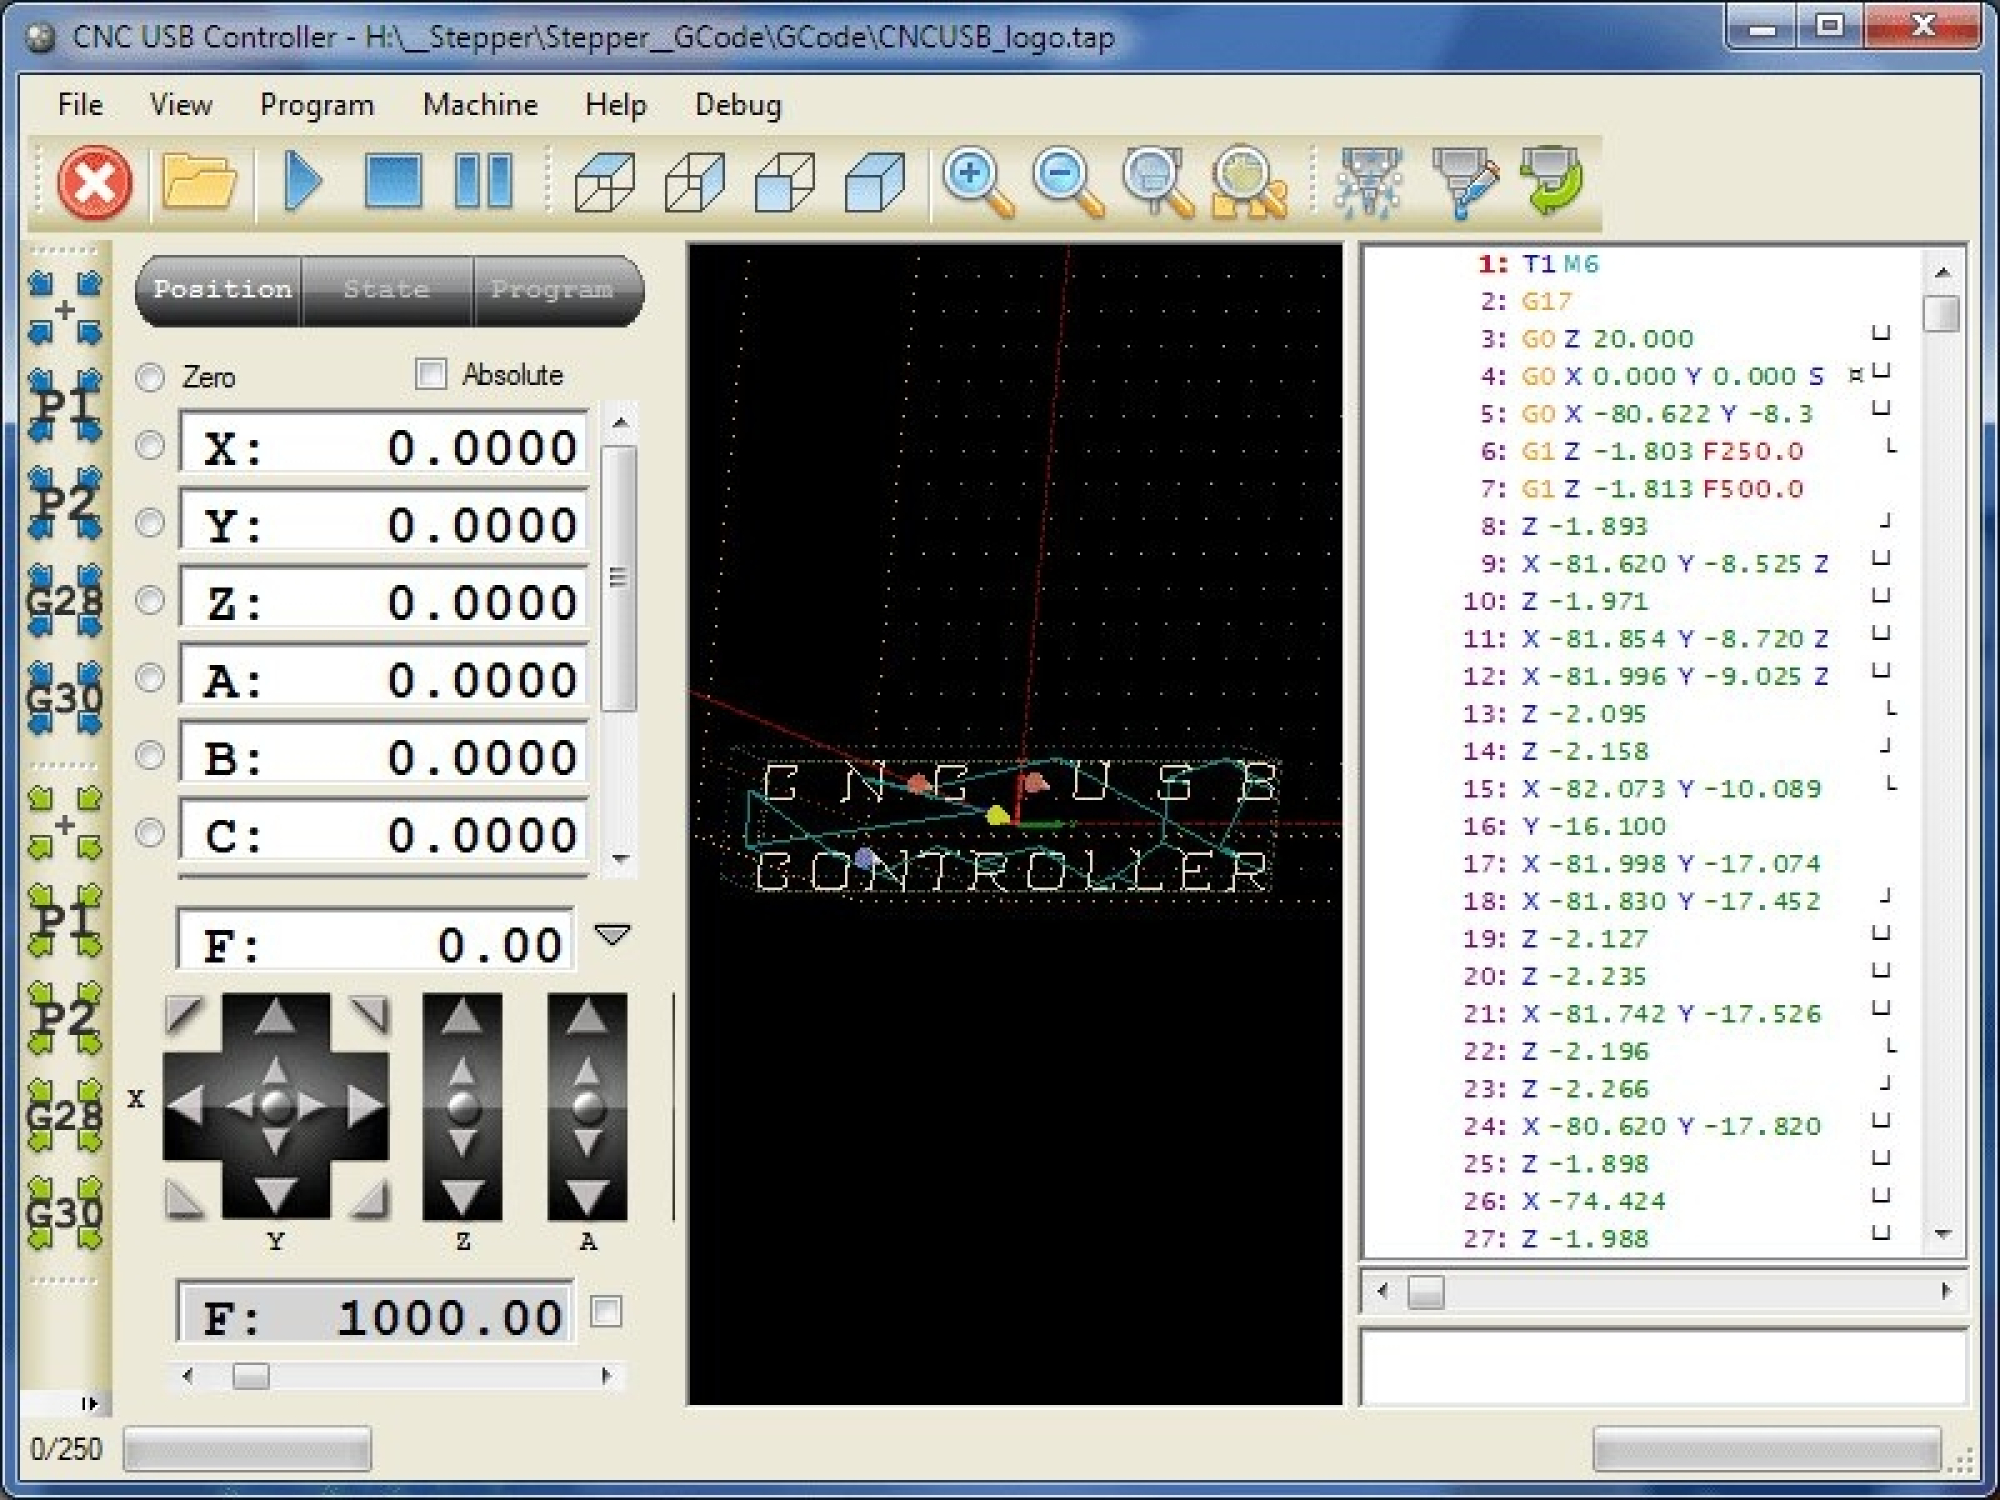Jog Y axis up with large arrow
The height and width of the screenshot is (1500, 2000).
(x=275, y=1018)
